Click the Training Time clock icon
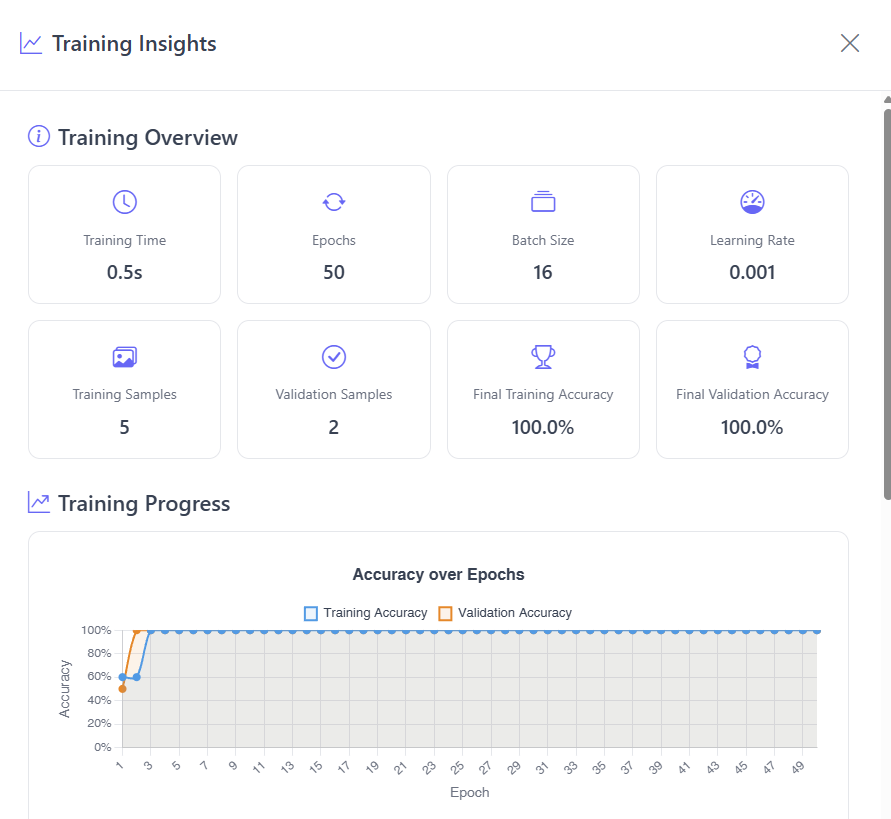The height and width of the screenshot is (819, 891). [x=124, y=201]
